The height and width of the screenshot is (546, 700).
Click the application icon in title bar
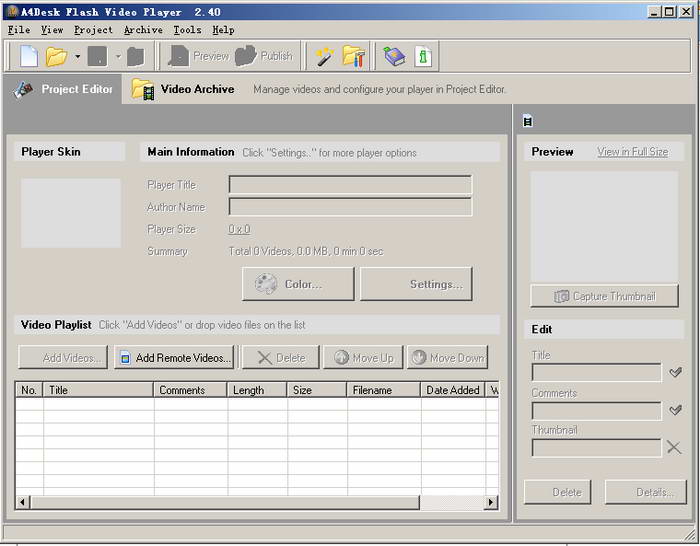(12, 11)
